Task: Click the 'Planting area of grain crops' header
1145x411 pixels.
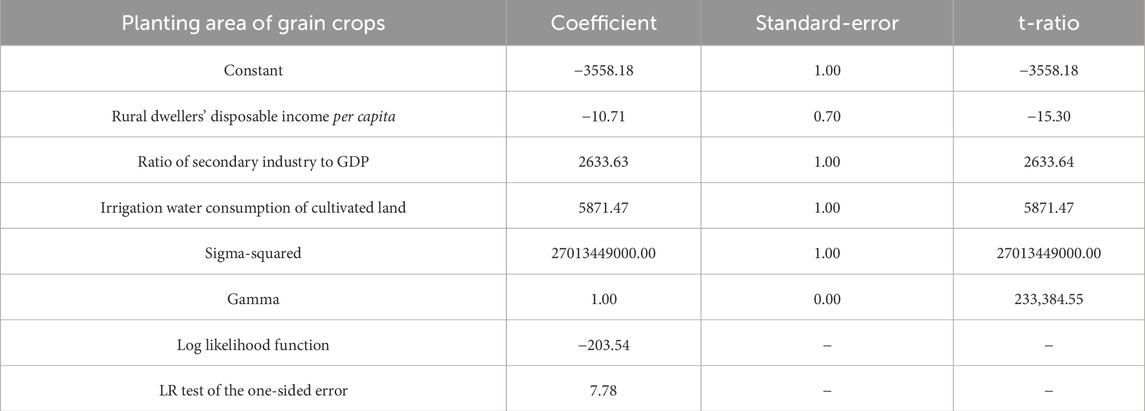Action: [253, 23]
